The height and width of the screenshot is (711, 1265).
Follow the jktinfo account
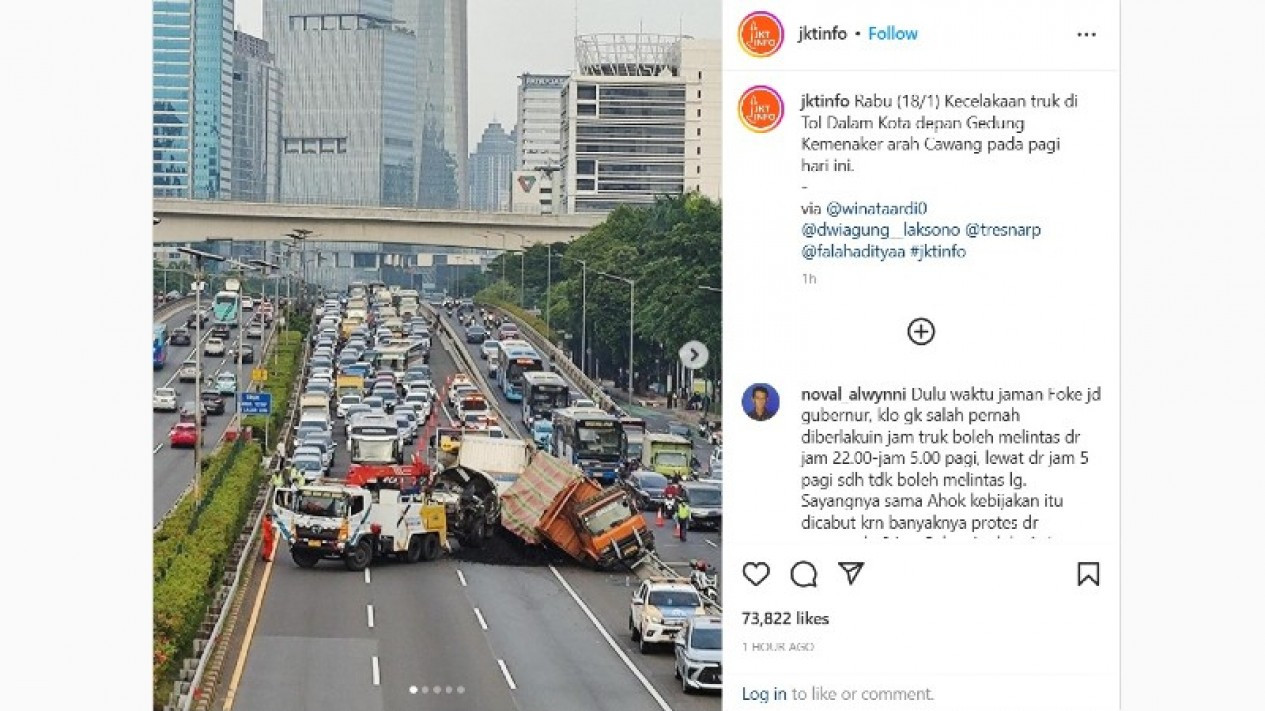pos(893,33)
